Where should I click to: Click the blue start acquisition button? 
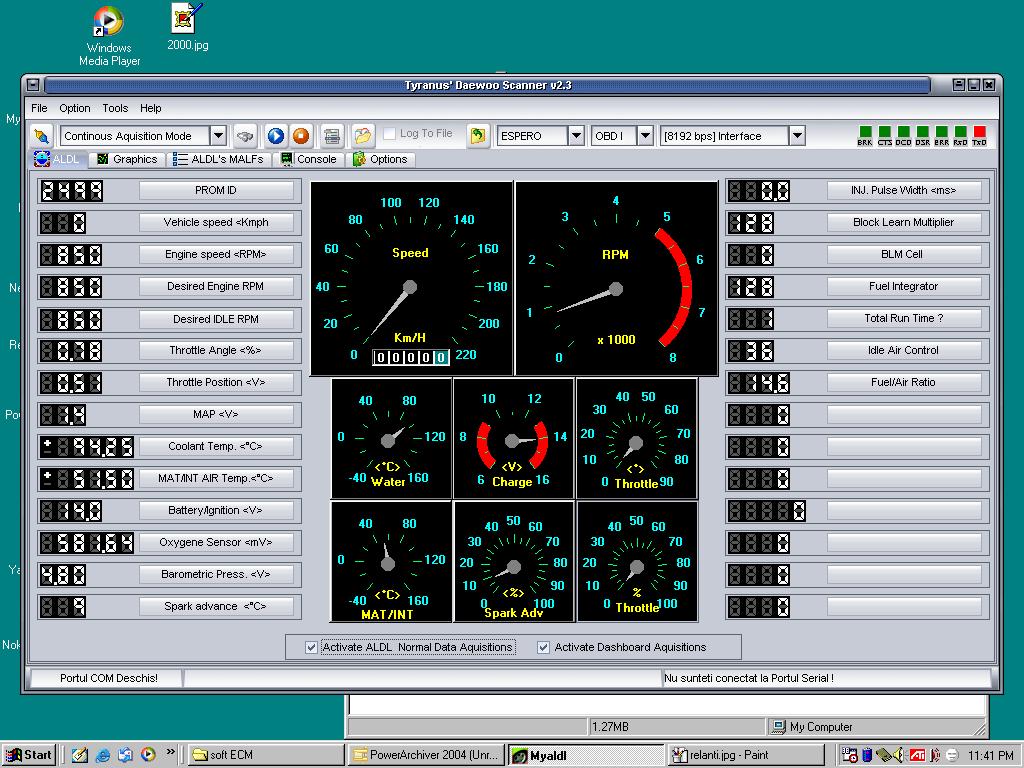click(x=275, y=136)
